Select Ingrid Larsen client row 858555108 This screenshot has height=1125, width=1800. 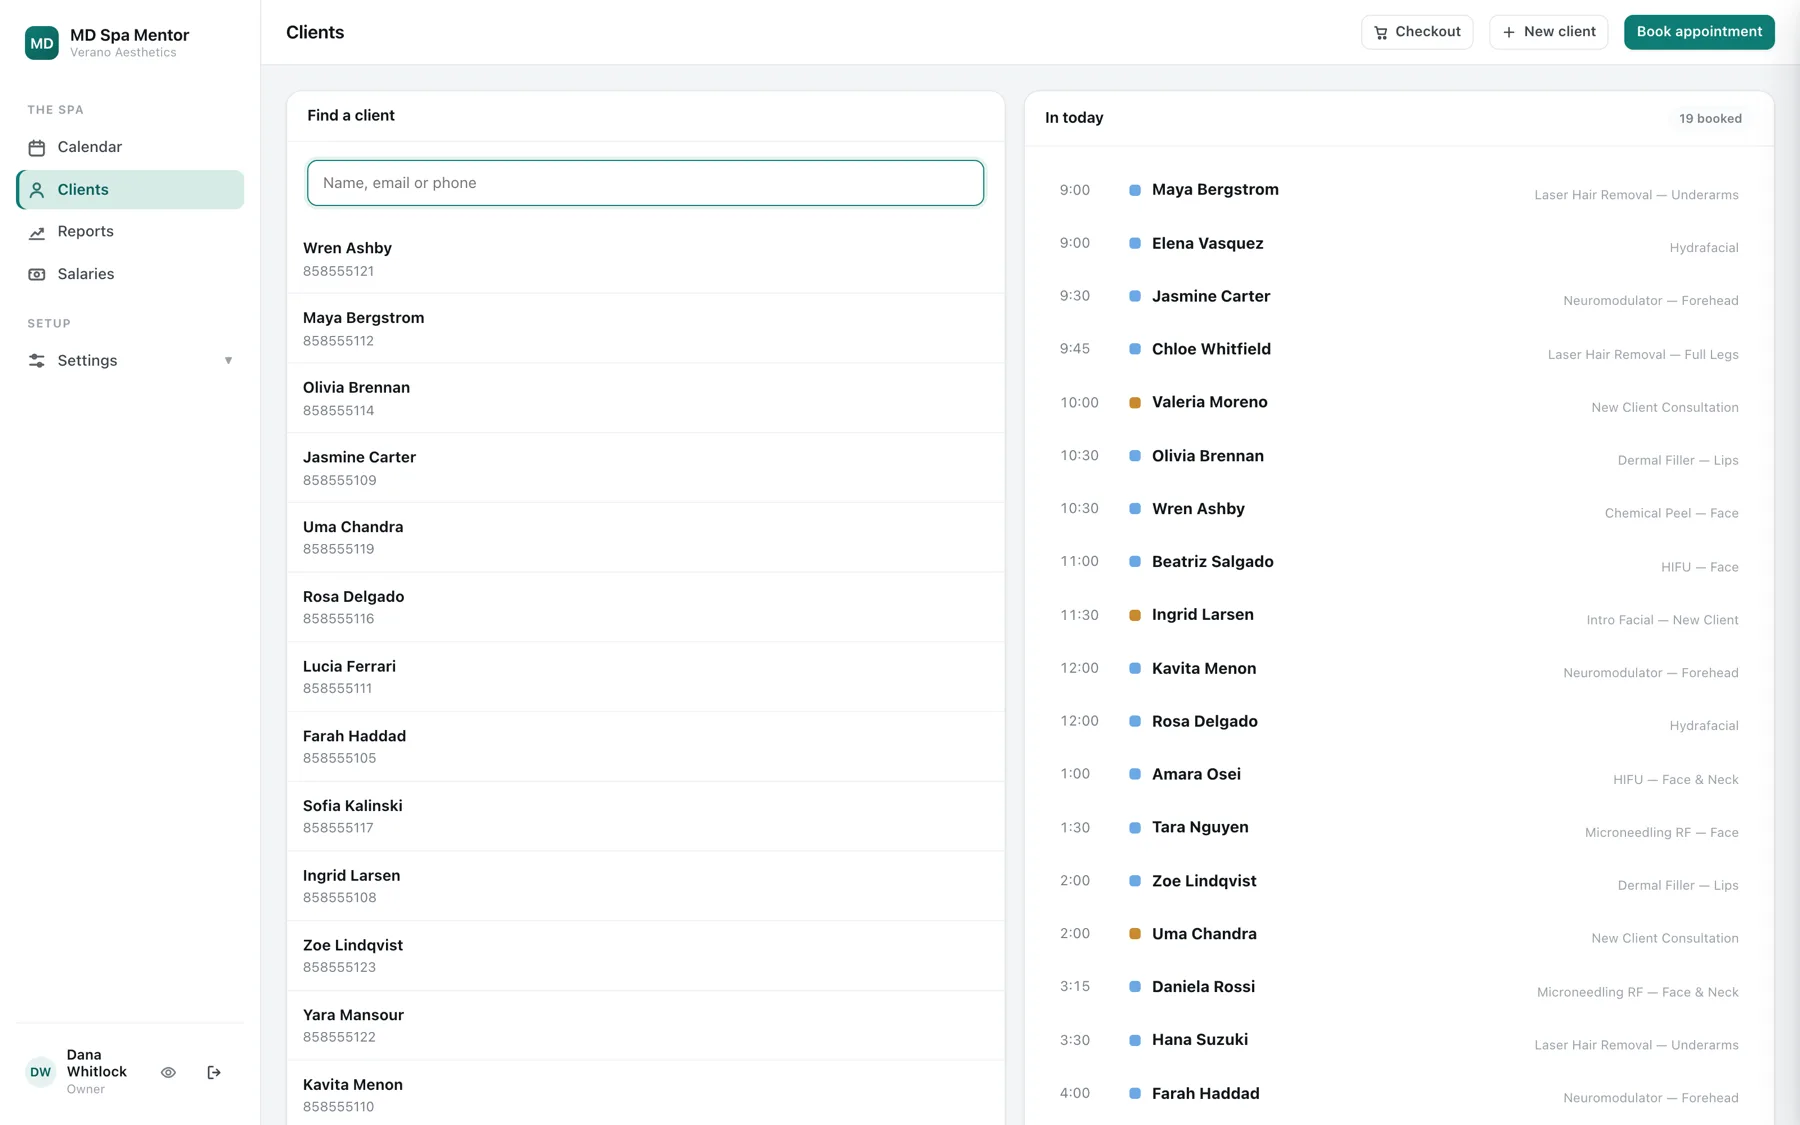[x=645, y=886]
